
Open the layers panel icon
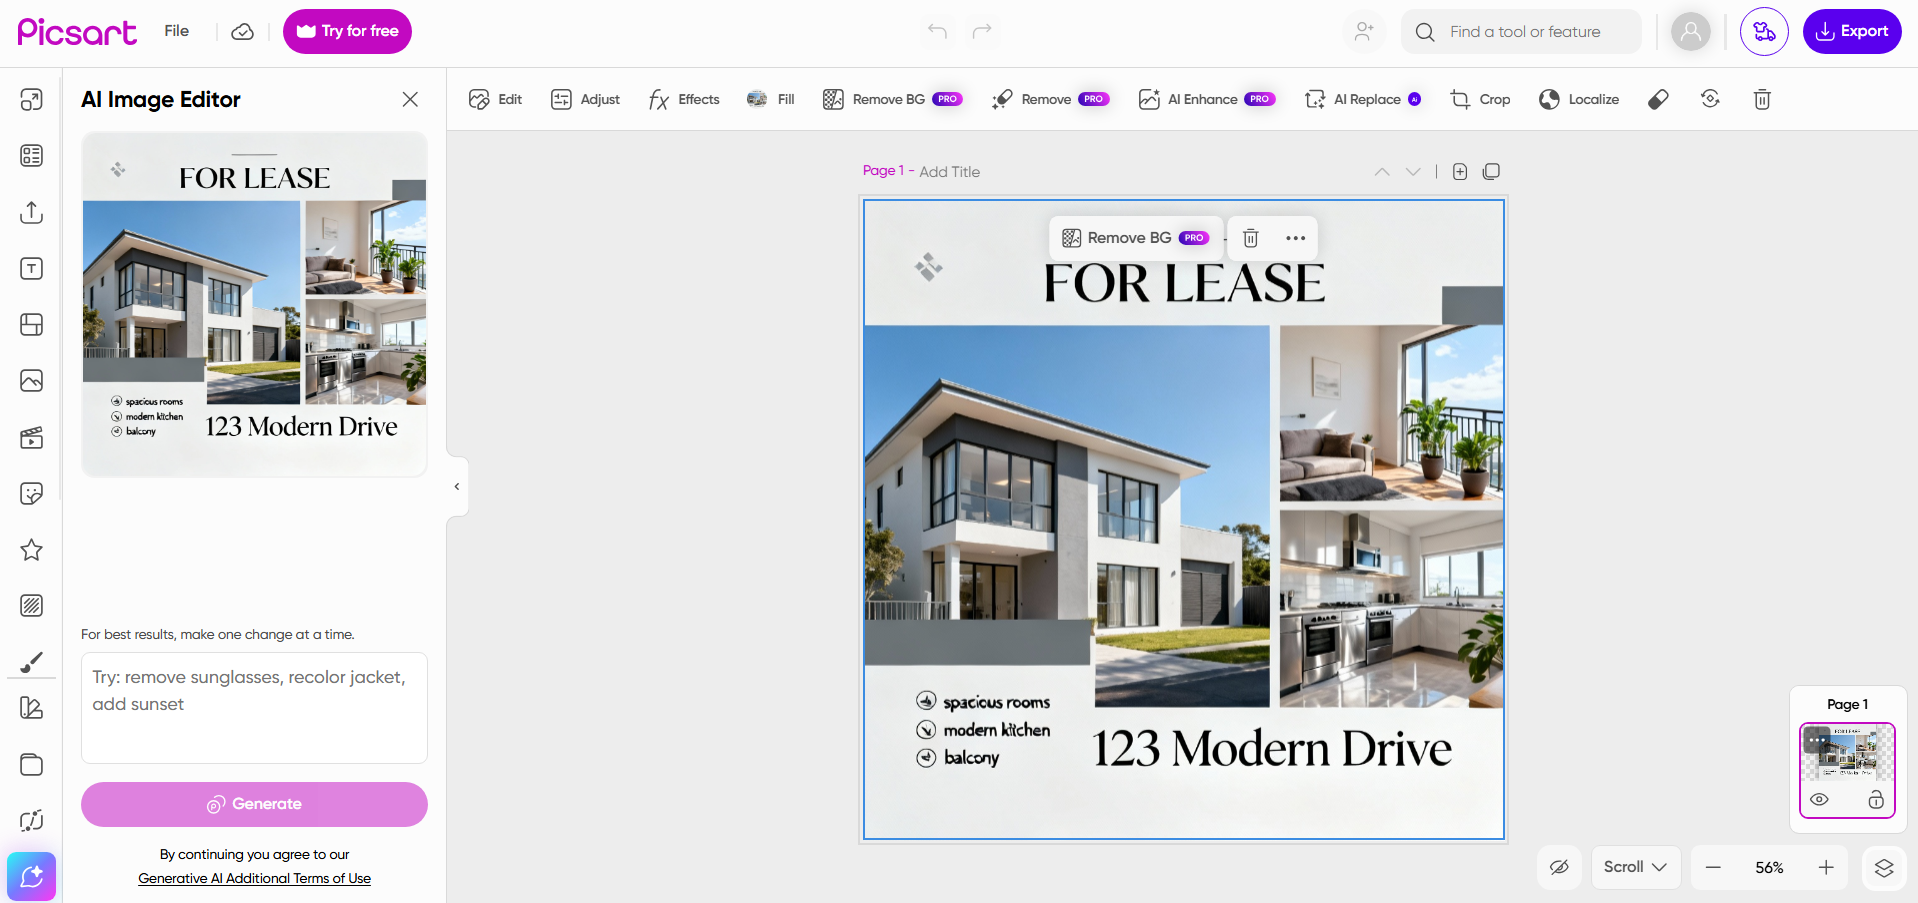(1884, 868)
